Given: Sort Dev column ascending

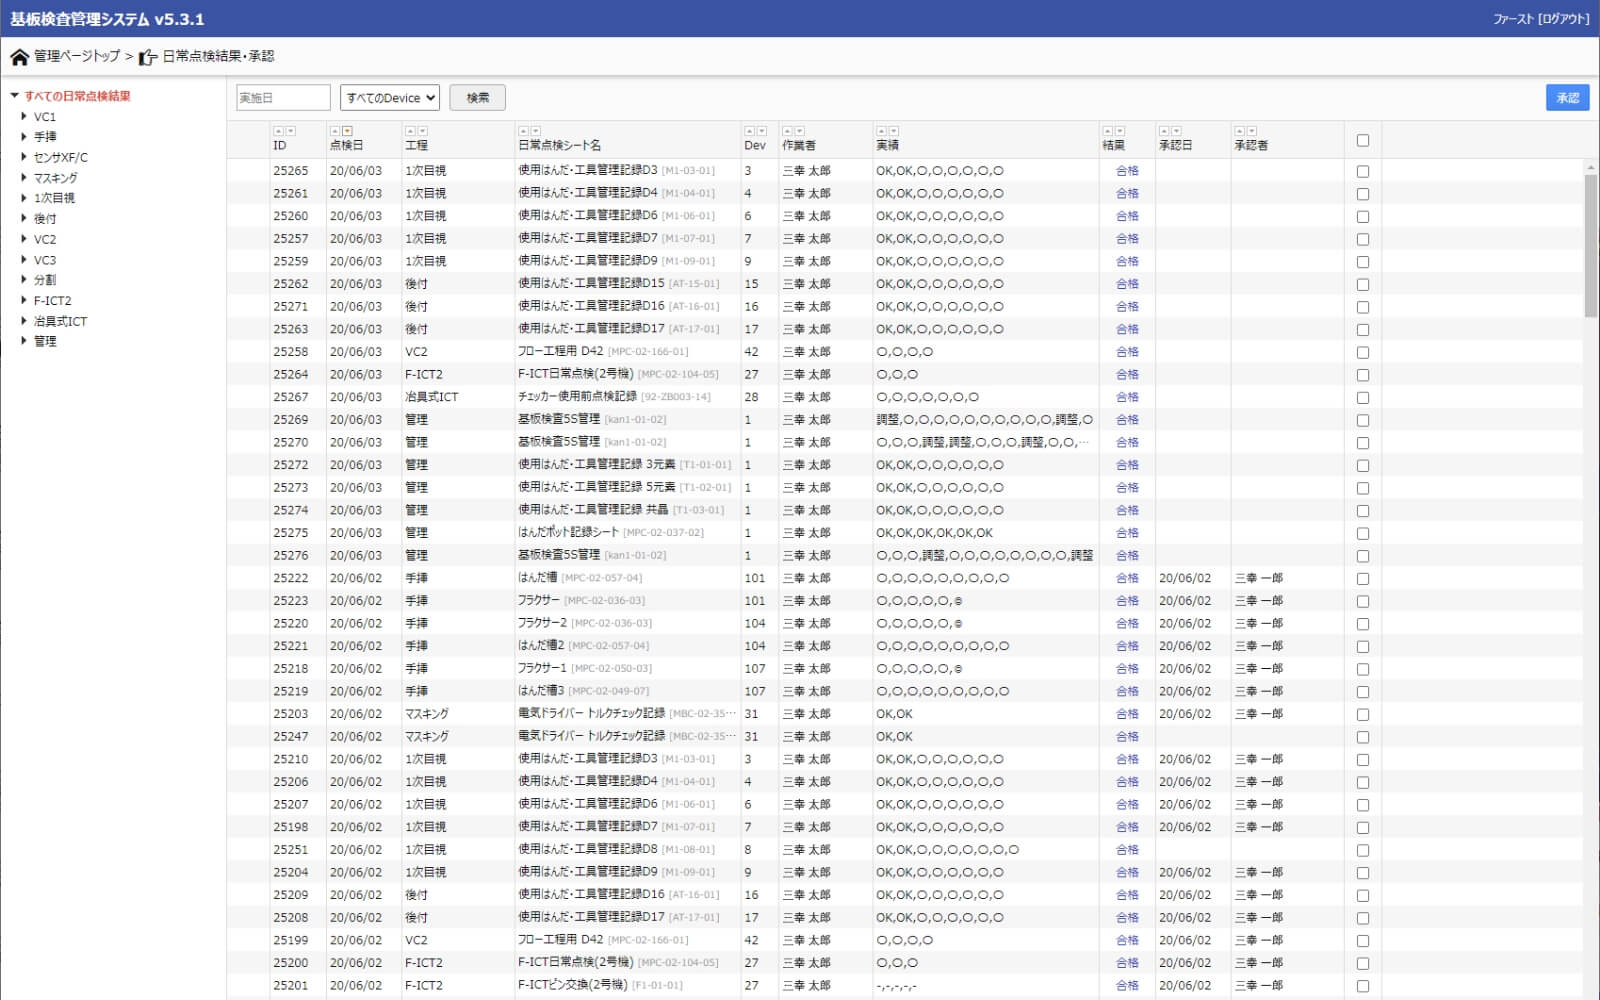Looking at the screenshot, I should coord(749,131).
